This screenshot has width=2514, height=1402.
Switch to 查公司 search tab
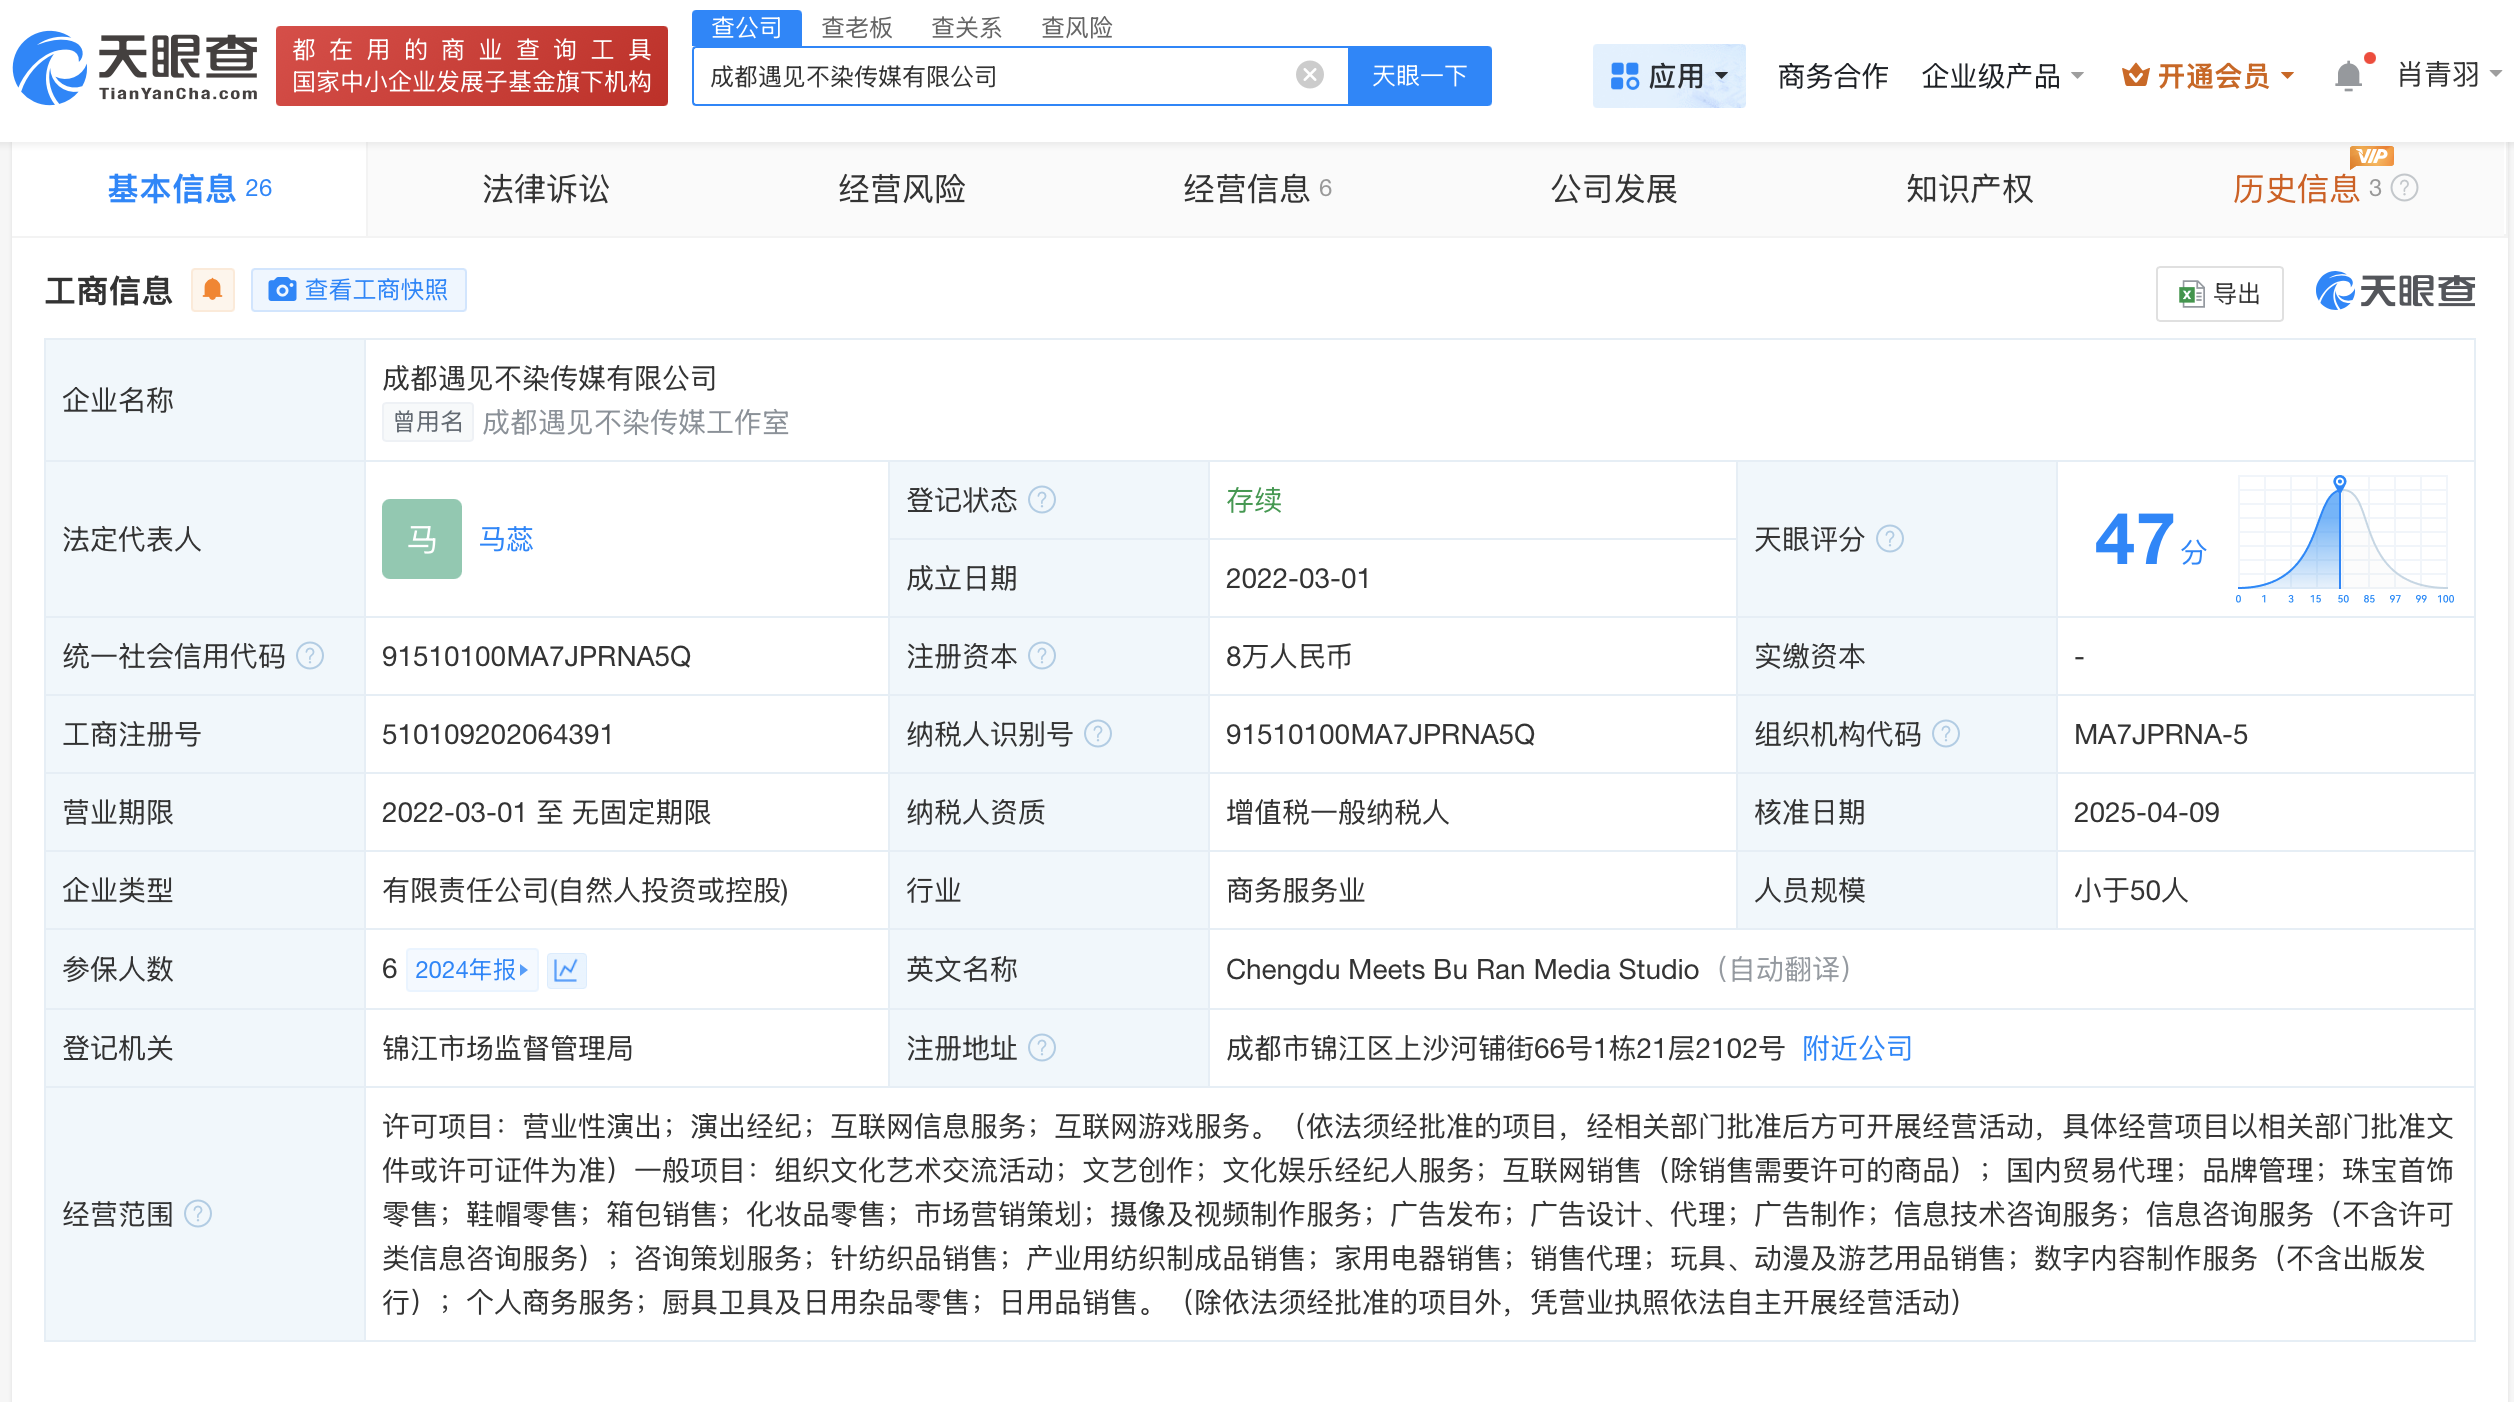tap(746, 27)
